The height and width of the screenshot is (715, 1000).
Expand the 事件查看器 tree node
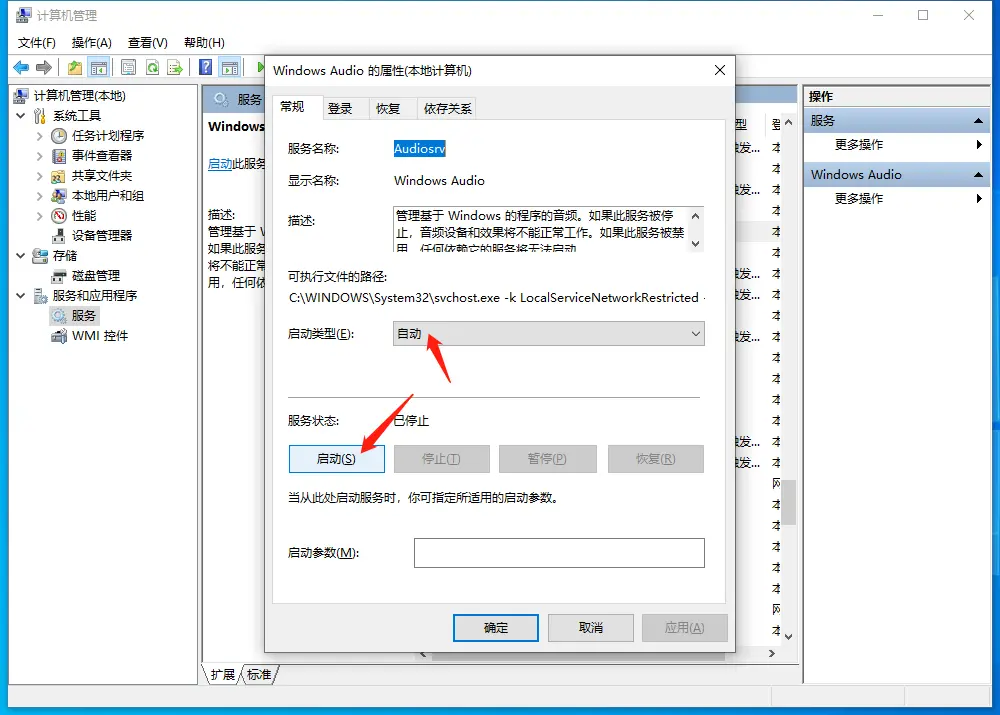coord(40,156)
